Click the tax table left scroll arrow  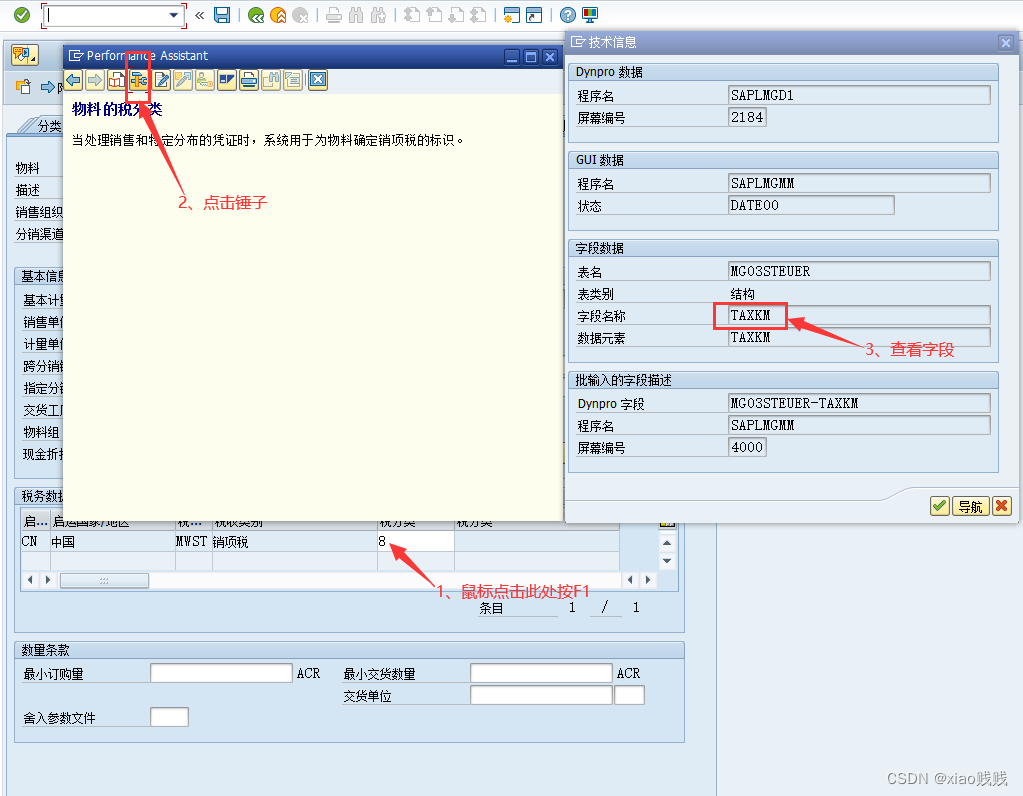pos(29,579)
